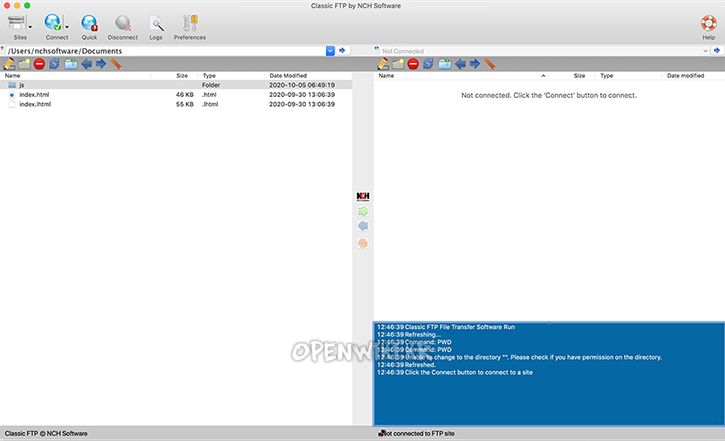Click the new folder icon in remote pane

point(397,64)
